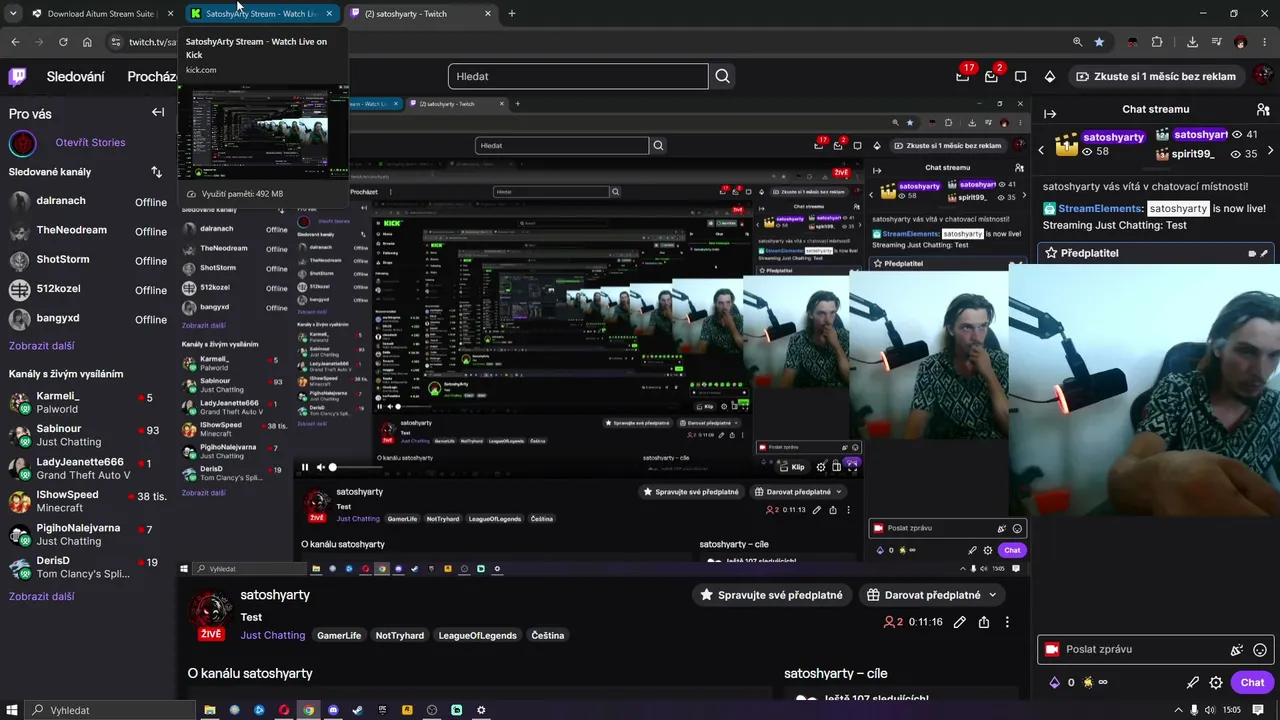Image resolution: width=1280 pixels, height=720 pixels.
Task: Open the Just Chatting category link
Action: click(272, 635)
